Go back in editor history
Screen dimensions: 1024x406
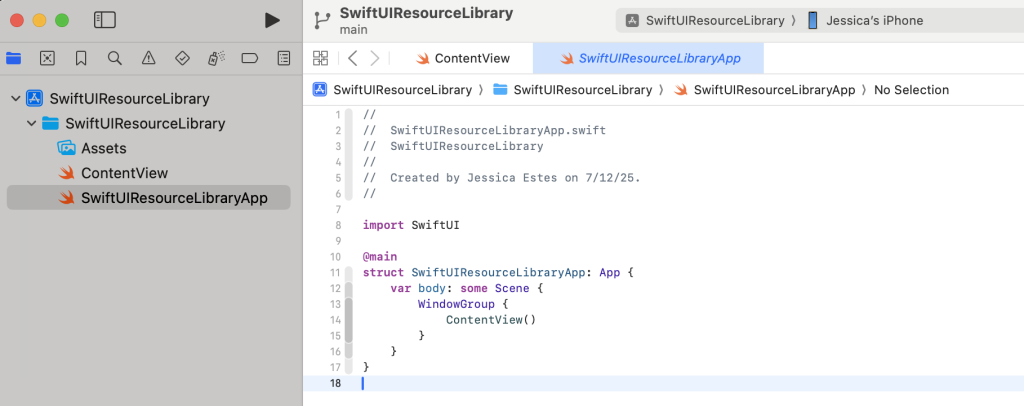tap(353, 58)
